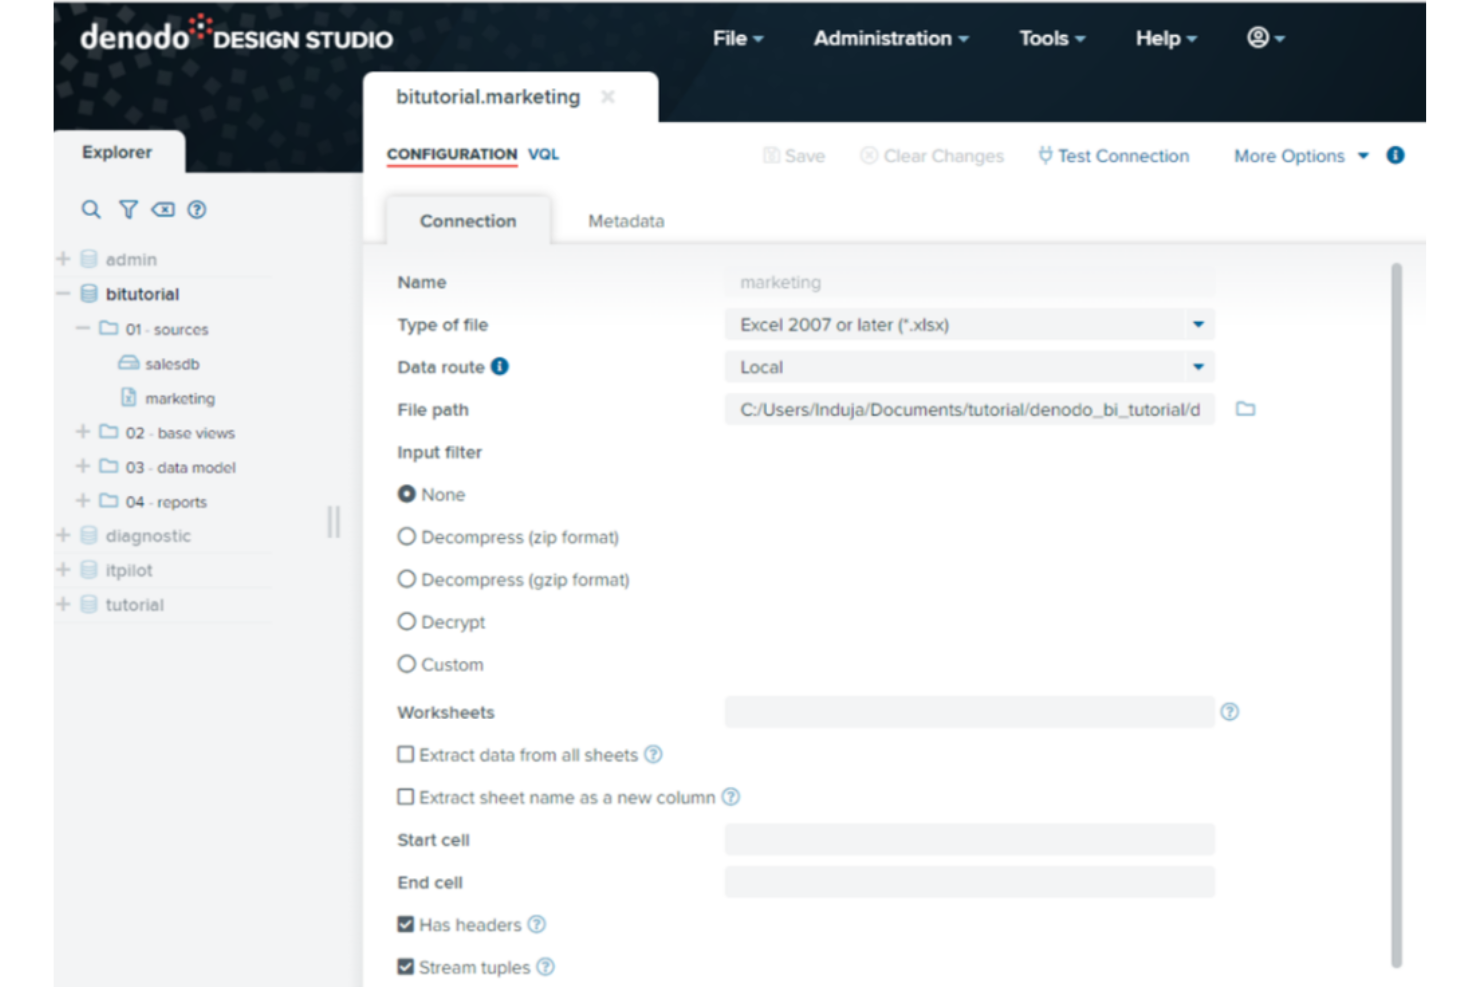This screenshot has width=1480, height=987.
Task: Open help for Extract sheet name as column
Action: pos(731,797)
